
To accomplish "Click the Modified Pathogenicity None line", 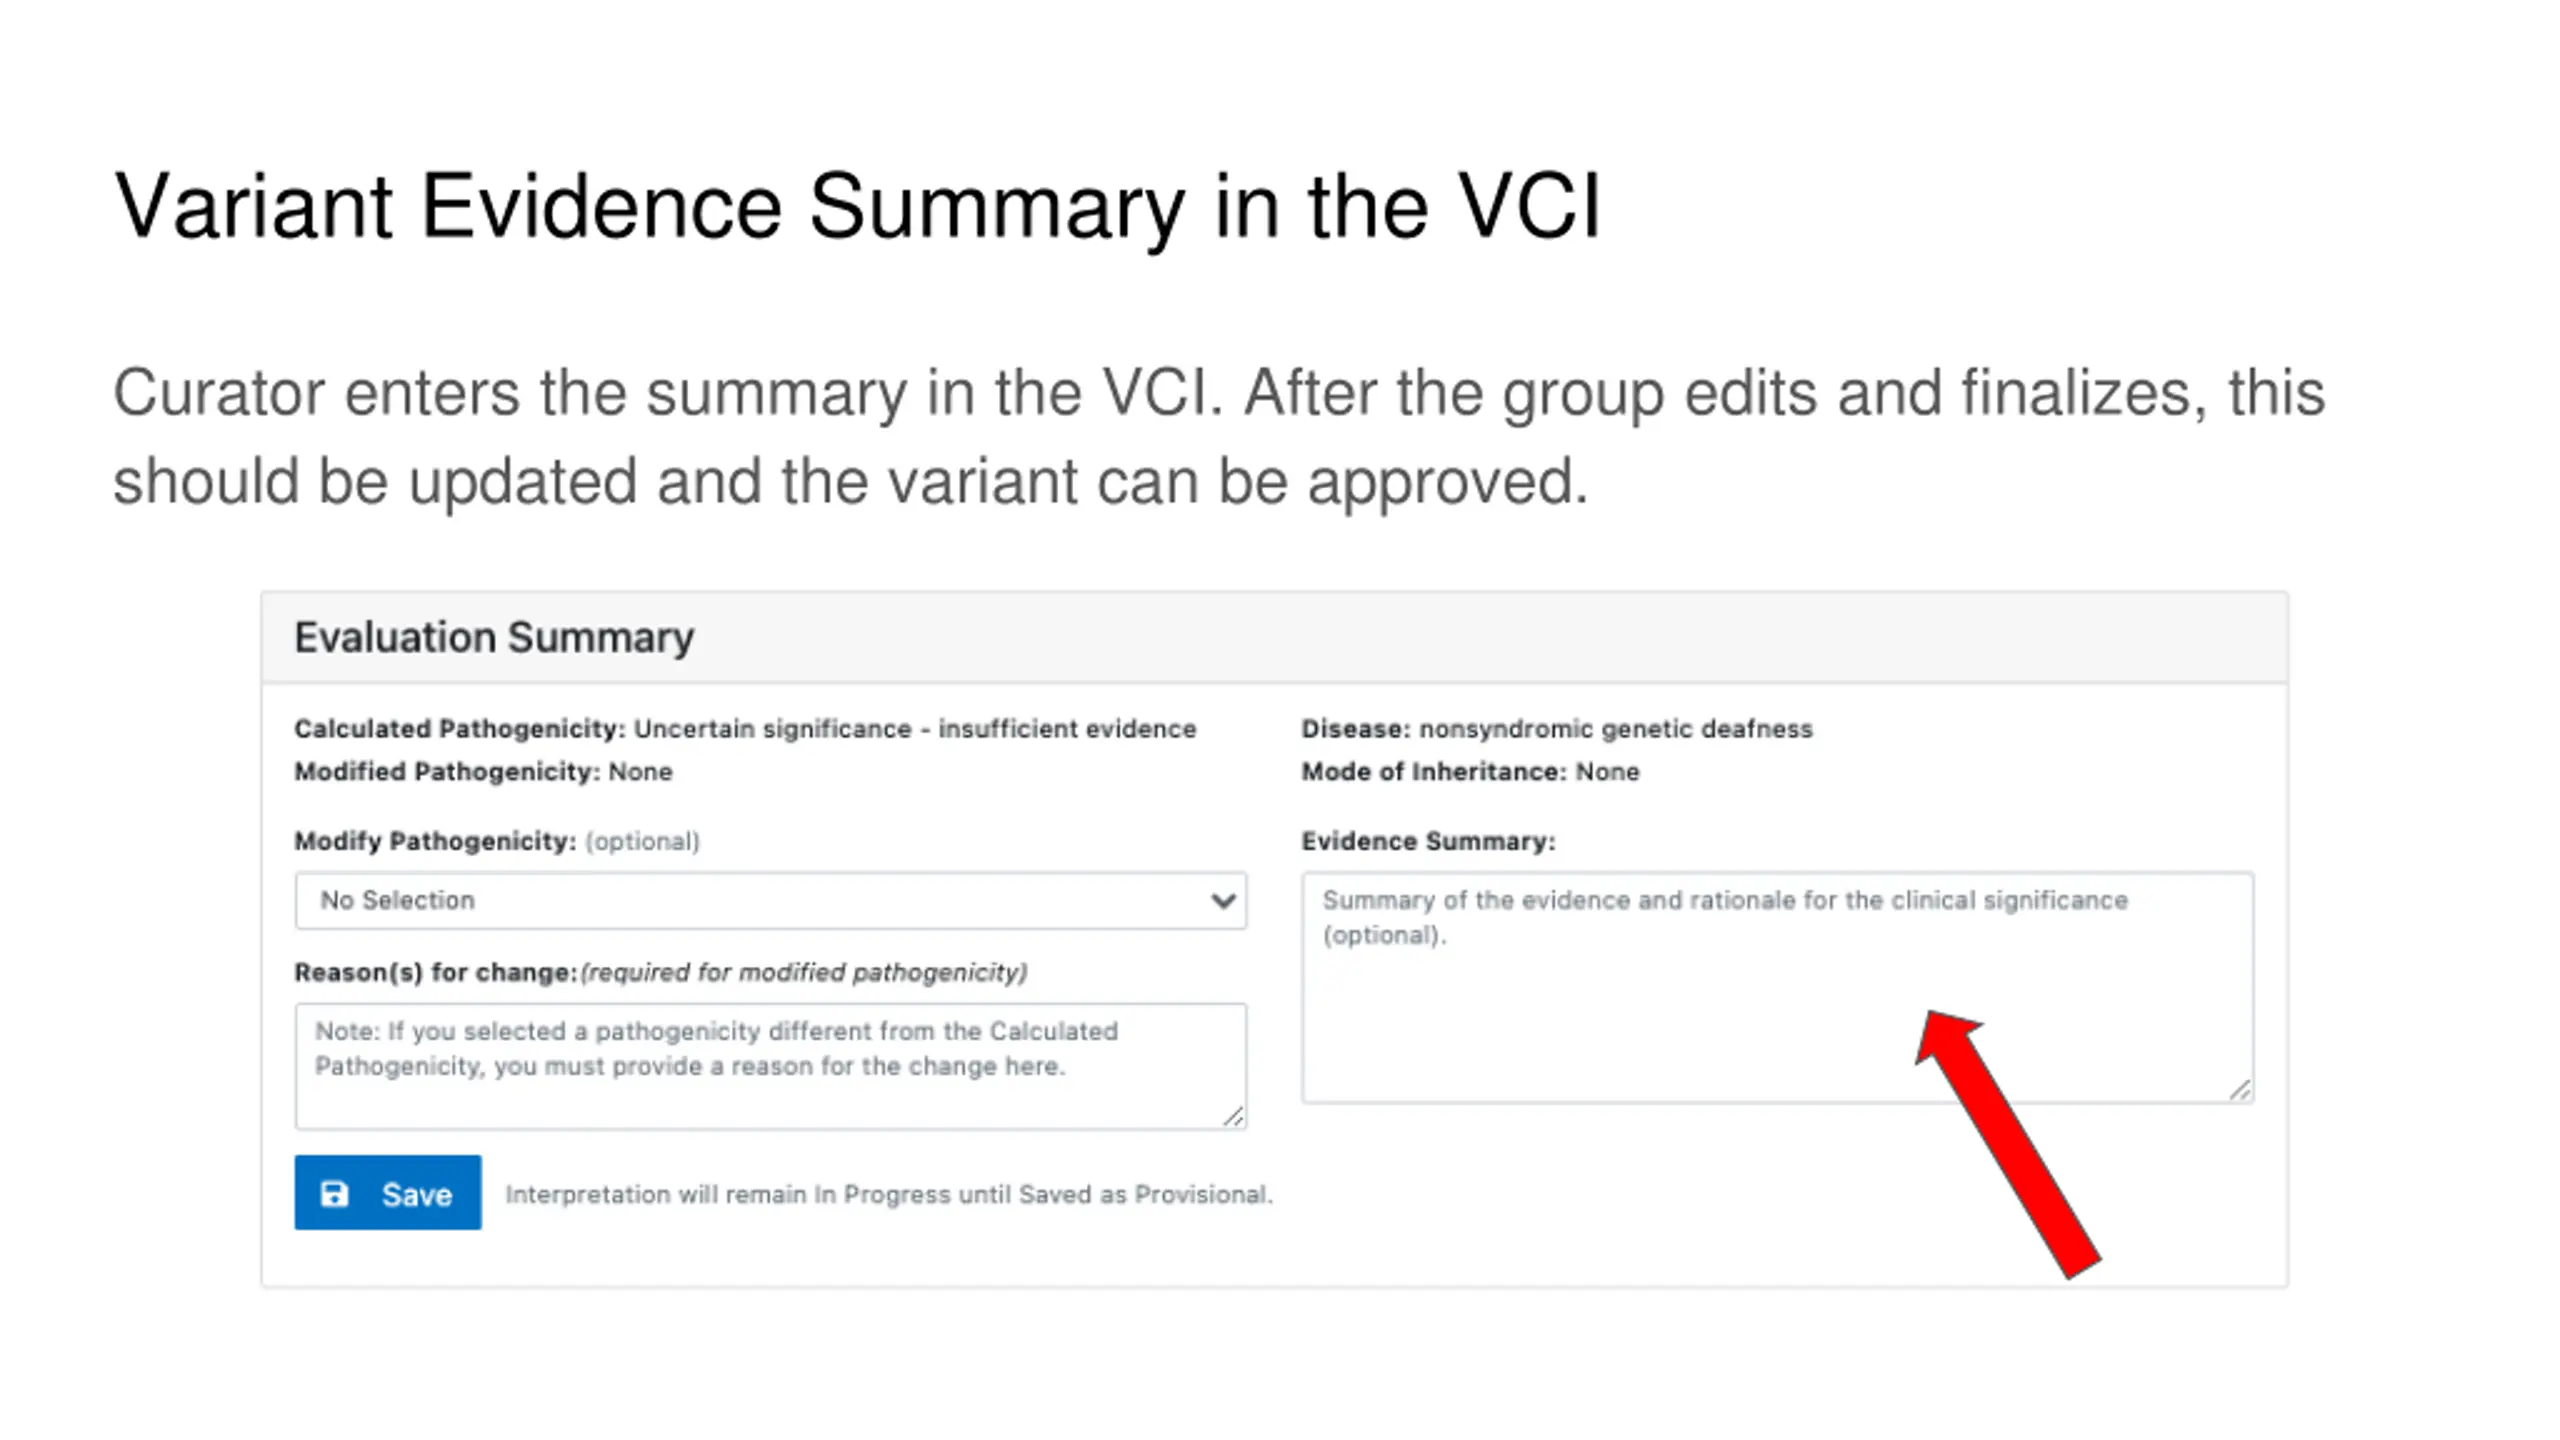I will [483, 772].
